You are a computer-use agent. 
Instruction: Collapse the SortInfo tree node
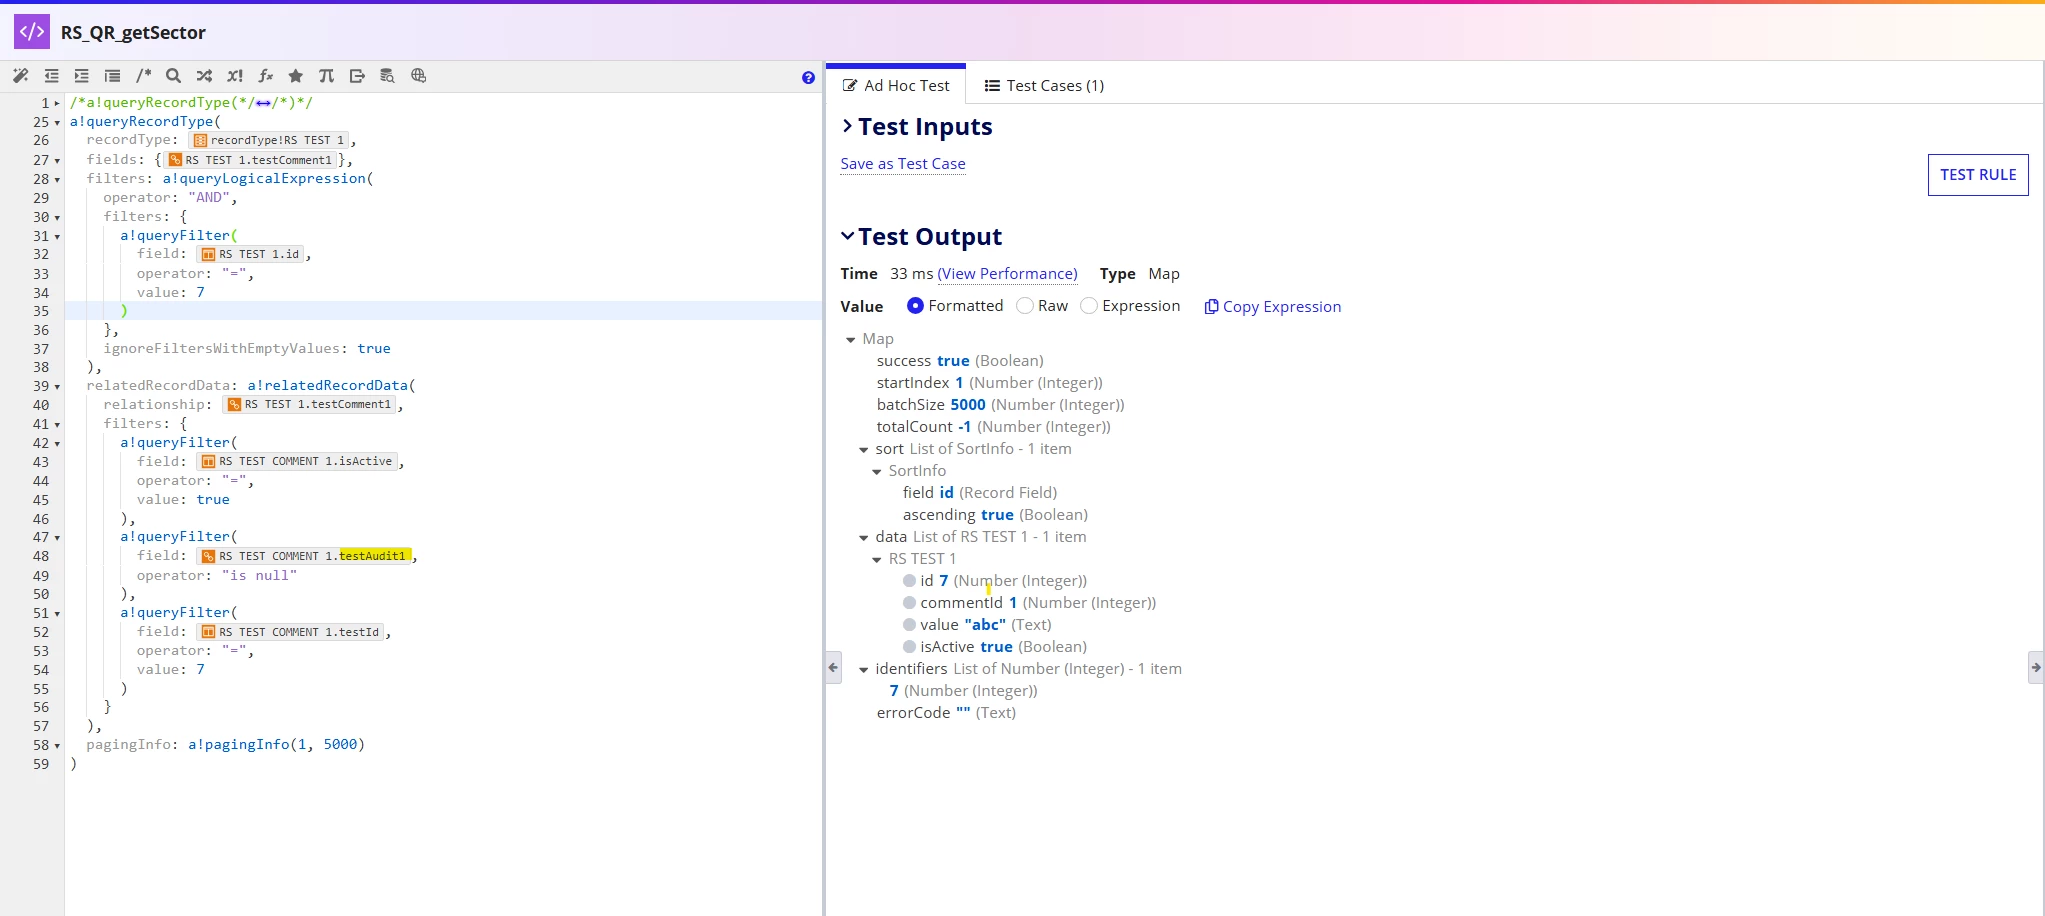click(877, 472)
